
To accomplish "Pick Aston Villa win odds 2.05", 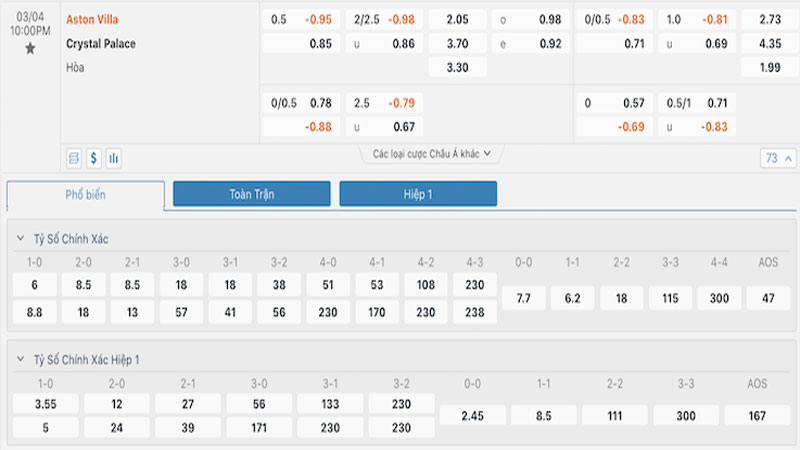I will (457, 20).
